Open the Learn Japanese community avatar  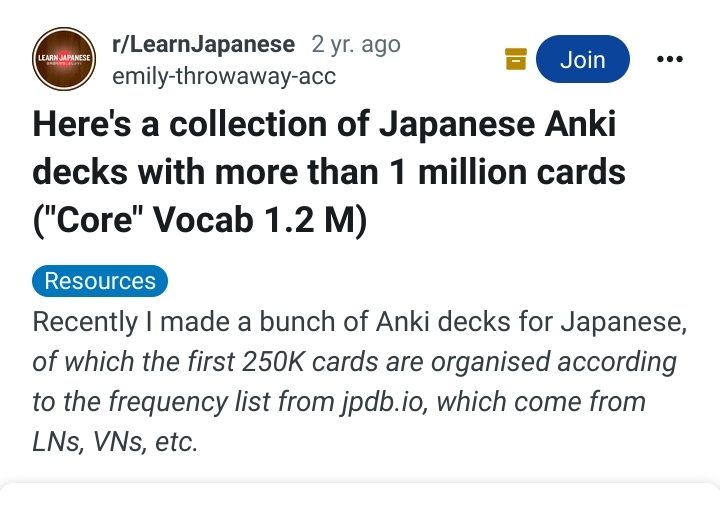point(64,59)
